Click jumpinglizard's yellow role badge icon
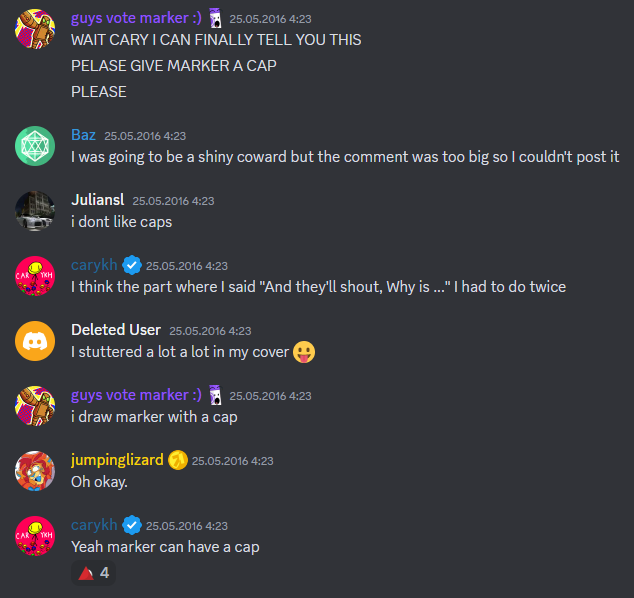 point(178,460)
